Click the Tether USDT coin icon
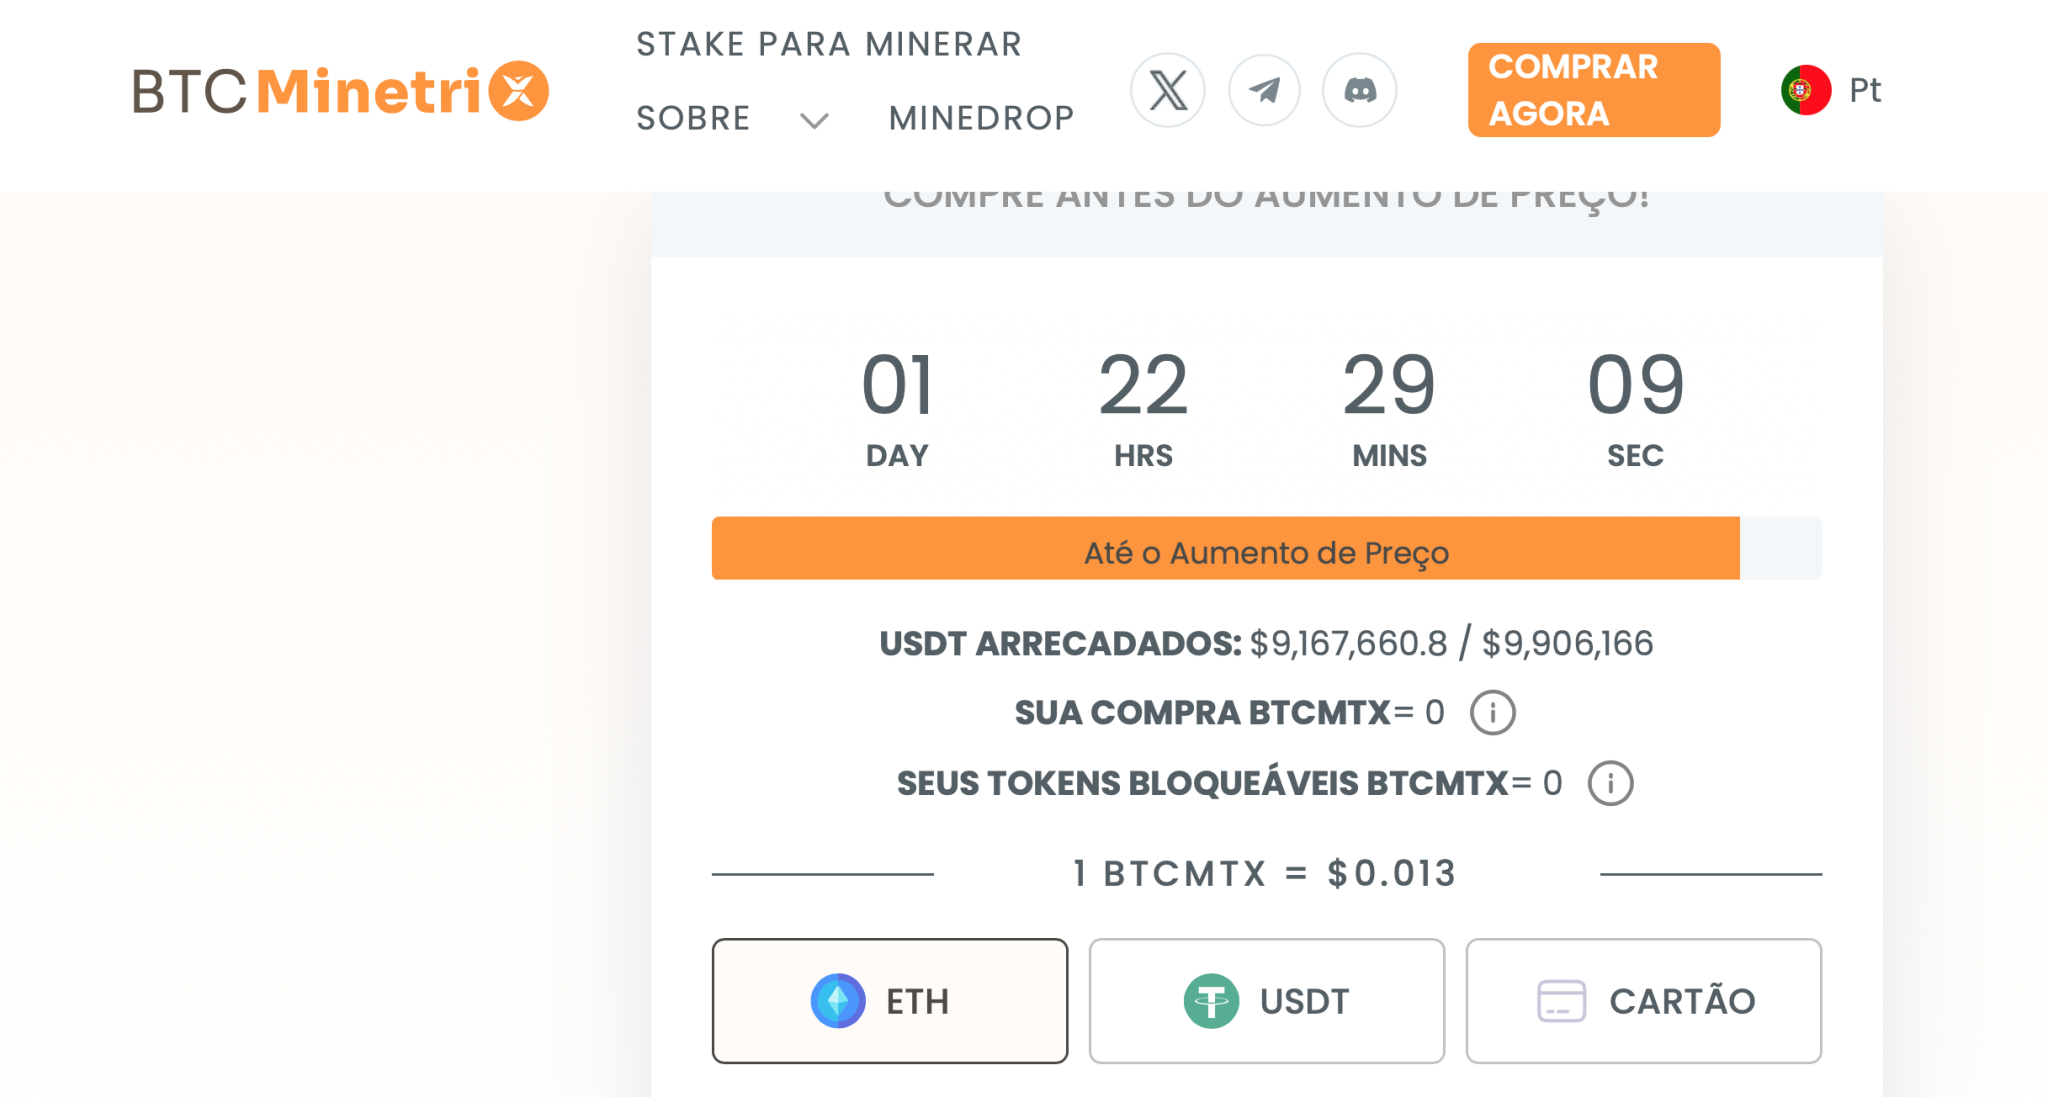Viewport: 2048px width, 1097px height. [1211, 1001]
